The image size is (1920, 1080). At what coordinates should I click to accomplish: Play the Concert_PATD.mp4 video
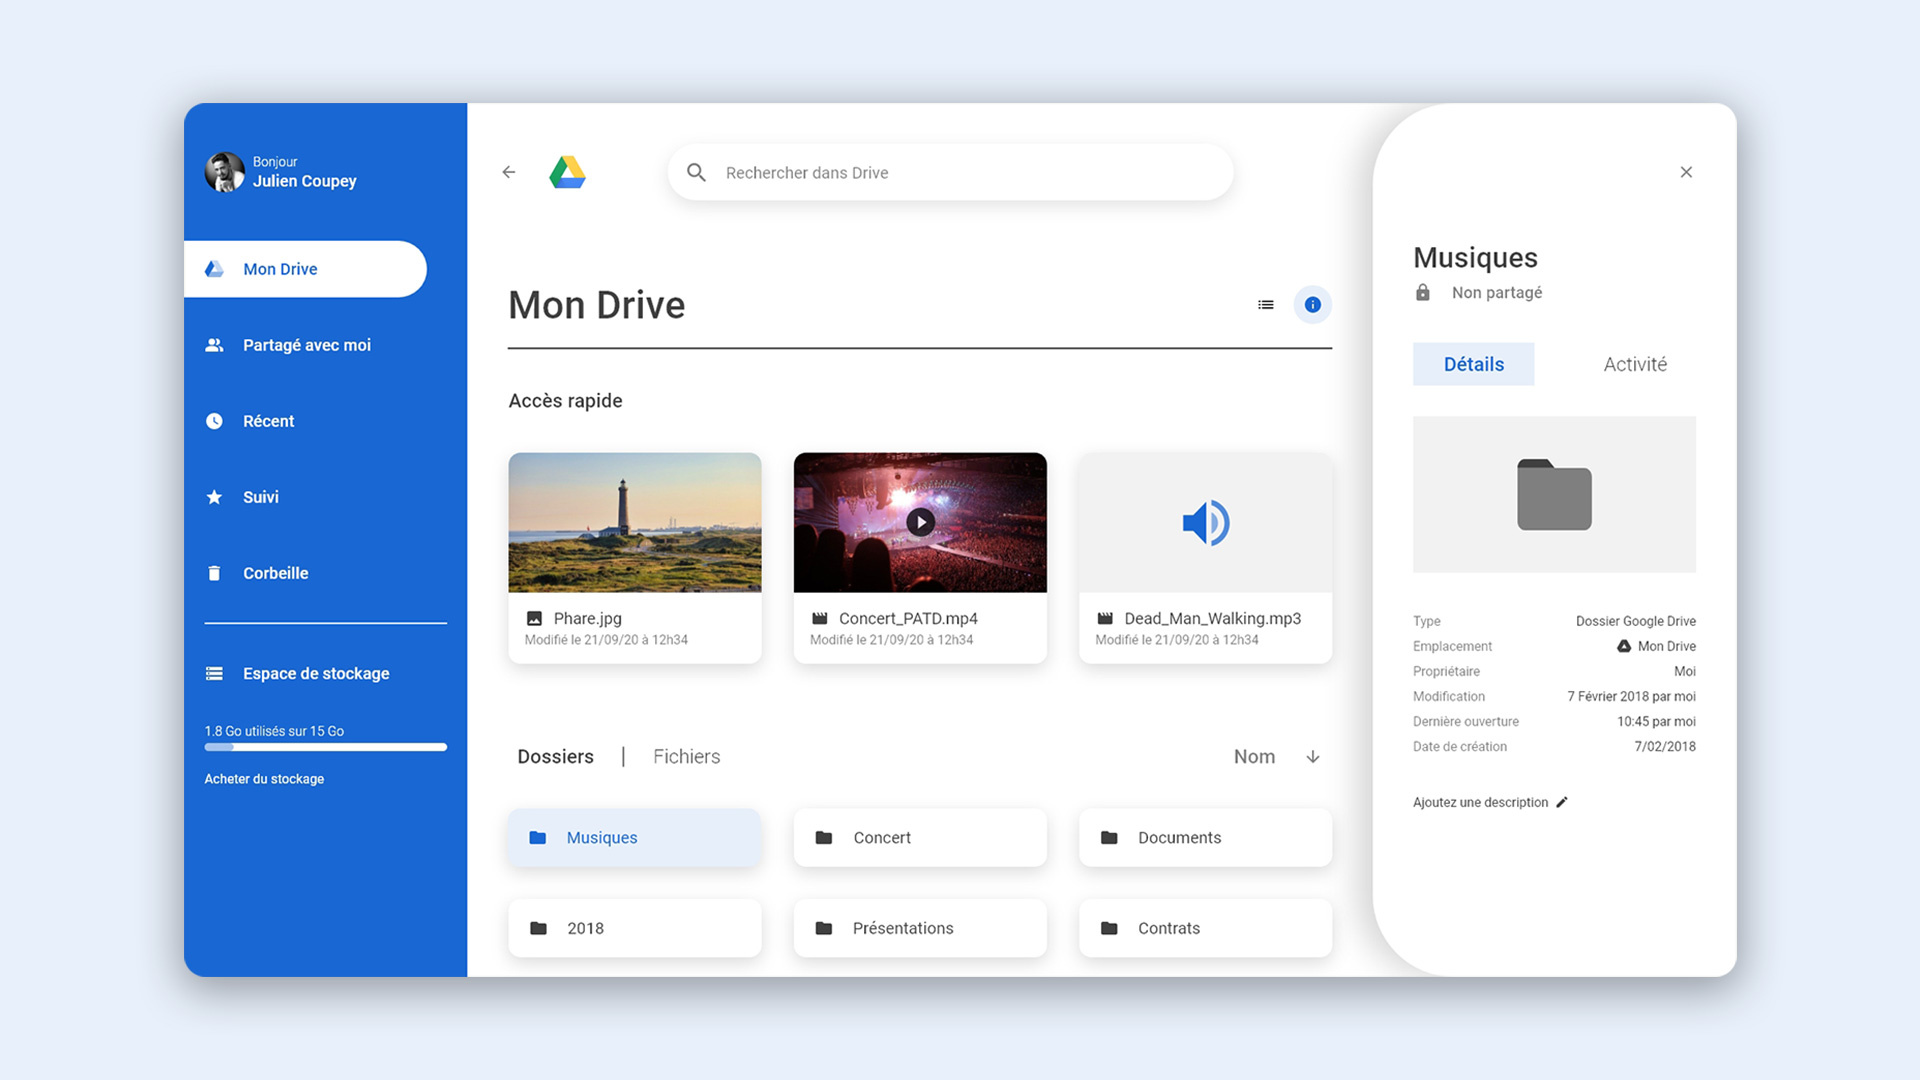[919, 521]
